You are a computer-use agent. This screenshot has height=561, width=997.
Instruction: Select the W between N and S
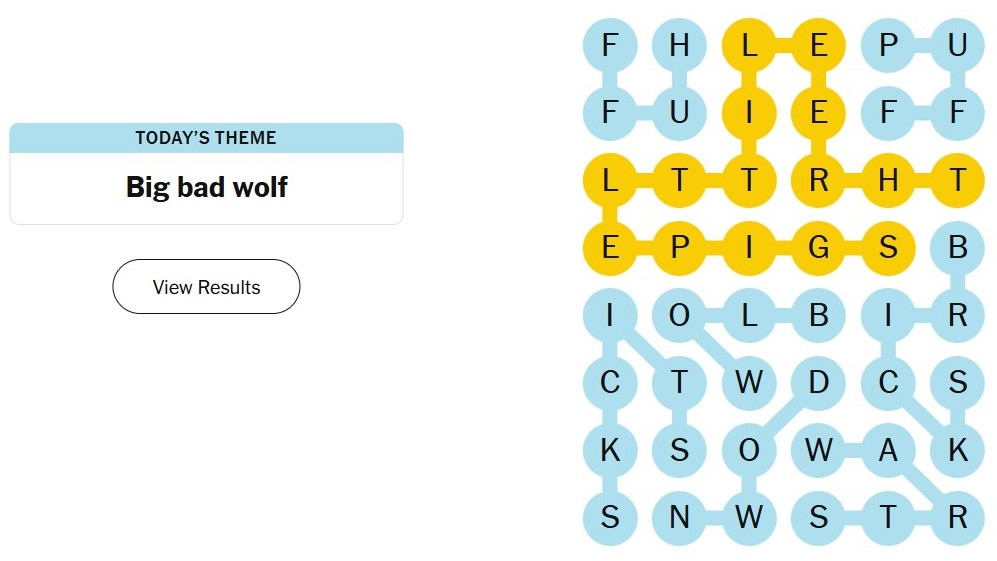click(749, 517)
